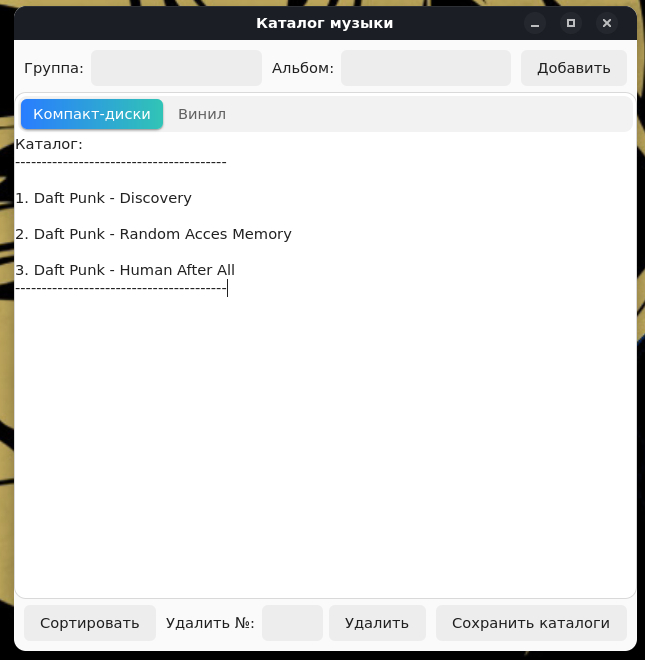The height and width of the screenshot is (660, 645).
Task: Click the Альбом: label
Action: point(303,68)
